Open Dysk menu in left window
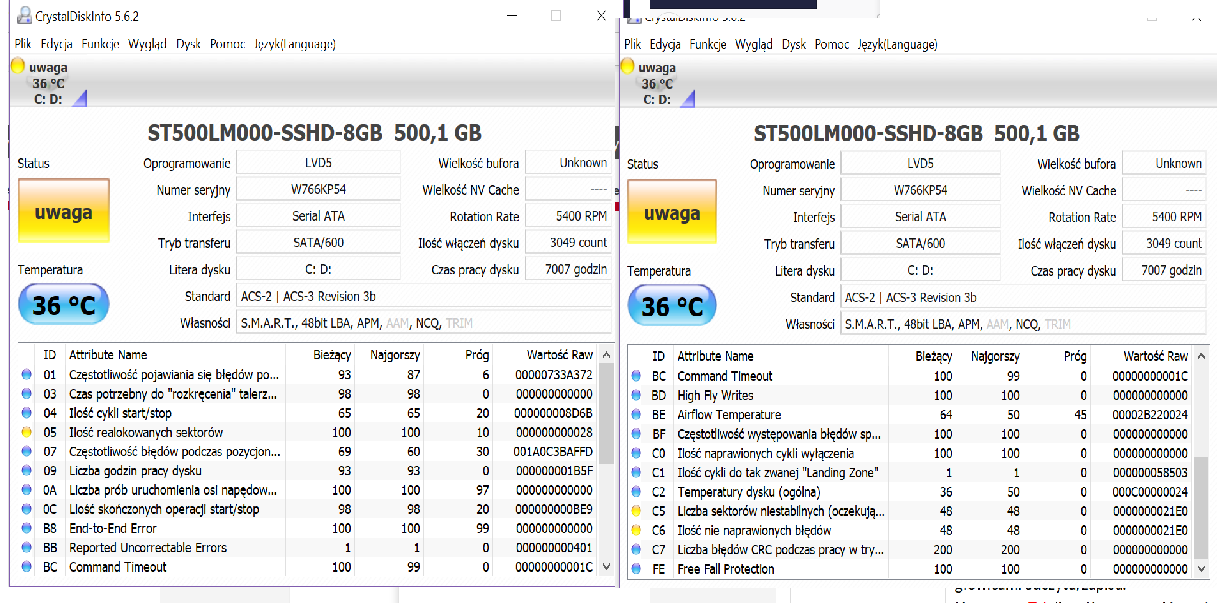 tap(188, 44)
